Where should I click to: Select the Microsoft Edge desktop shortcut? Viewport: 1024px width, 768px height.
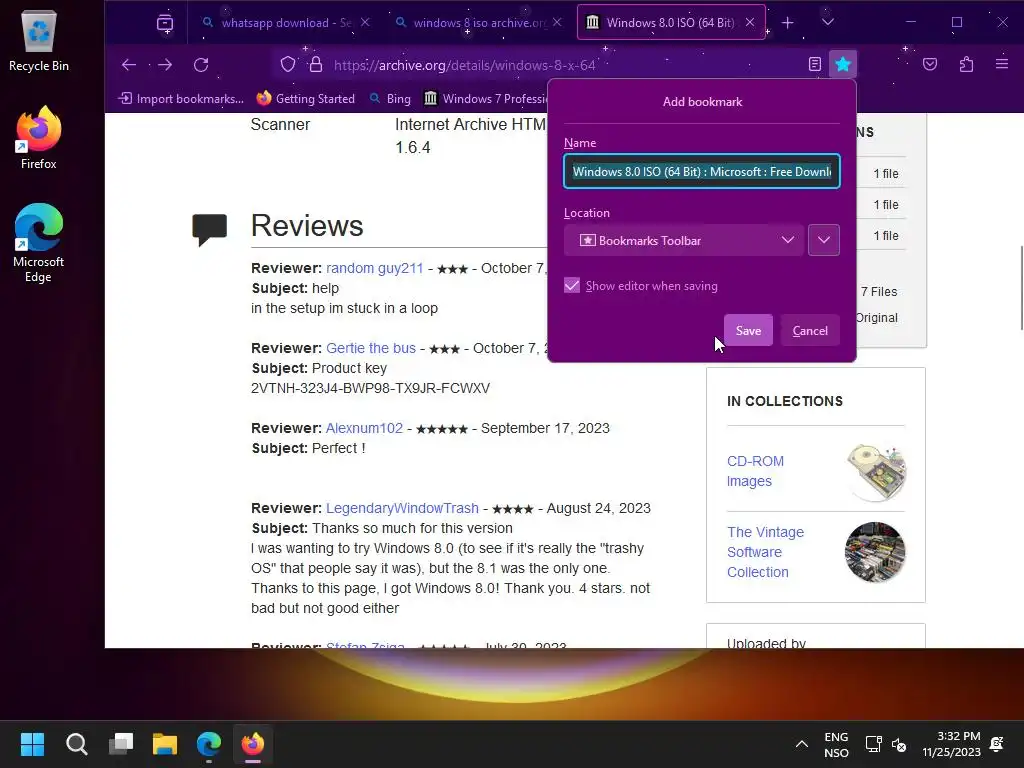coord(39,243)
